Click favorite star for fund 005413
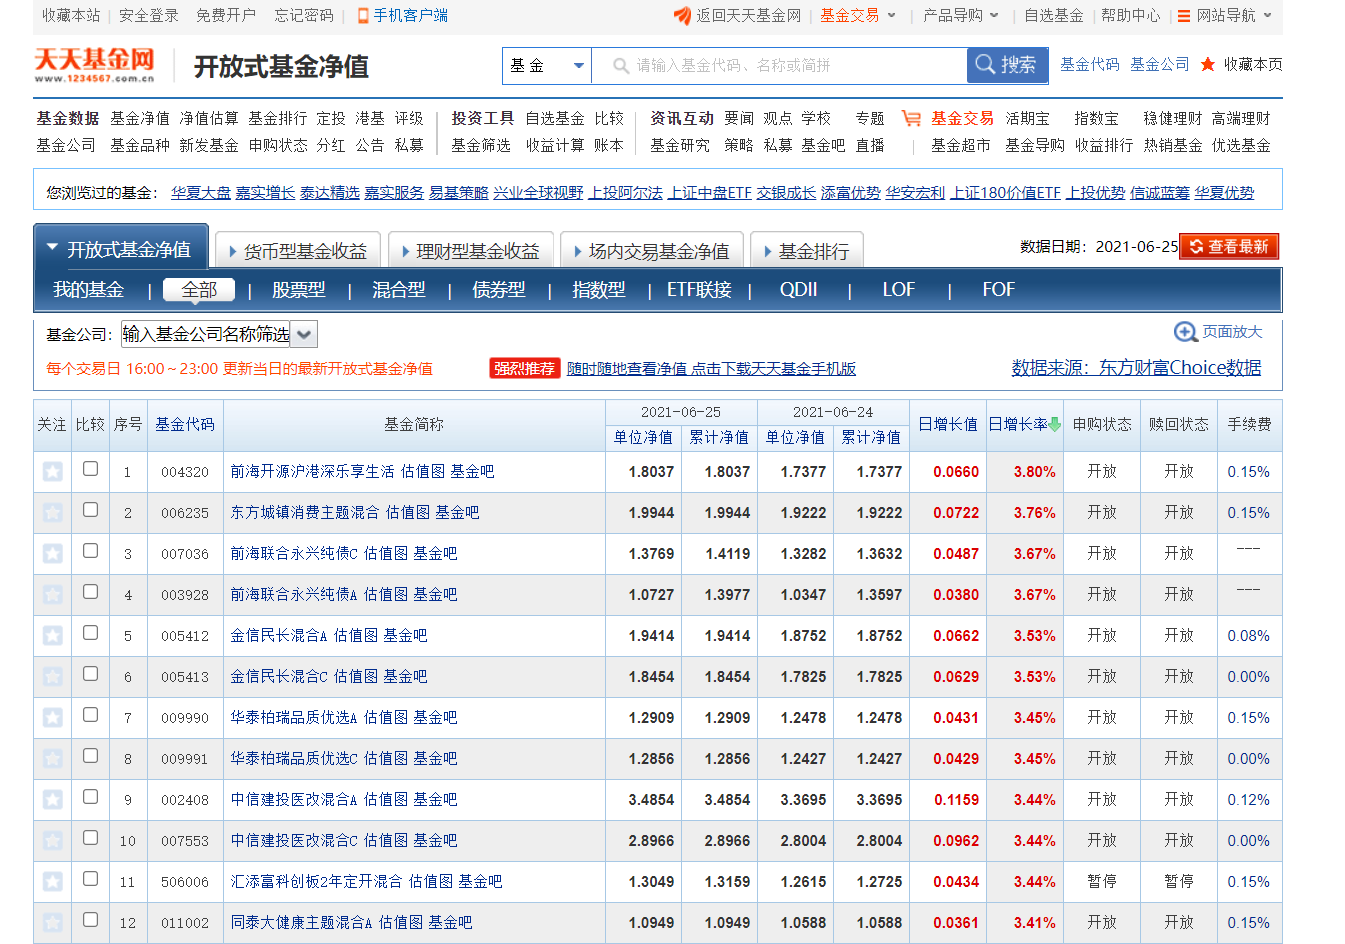This screenshot has width=1345, height=944. (53, 677)
